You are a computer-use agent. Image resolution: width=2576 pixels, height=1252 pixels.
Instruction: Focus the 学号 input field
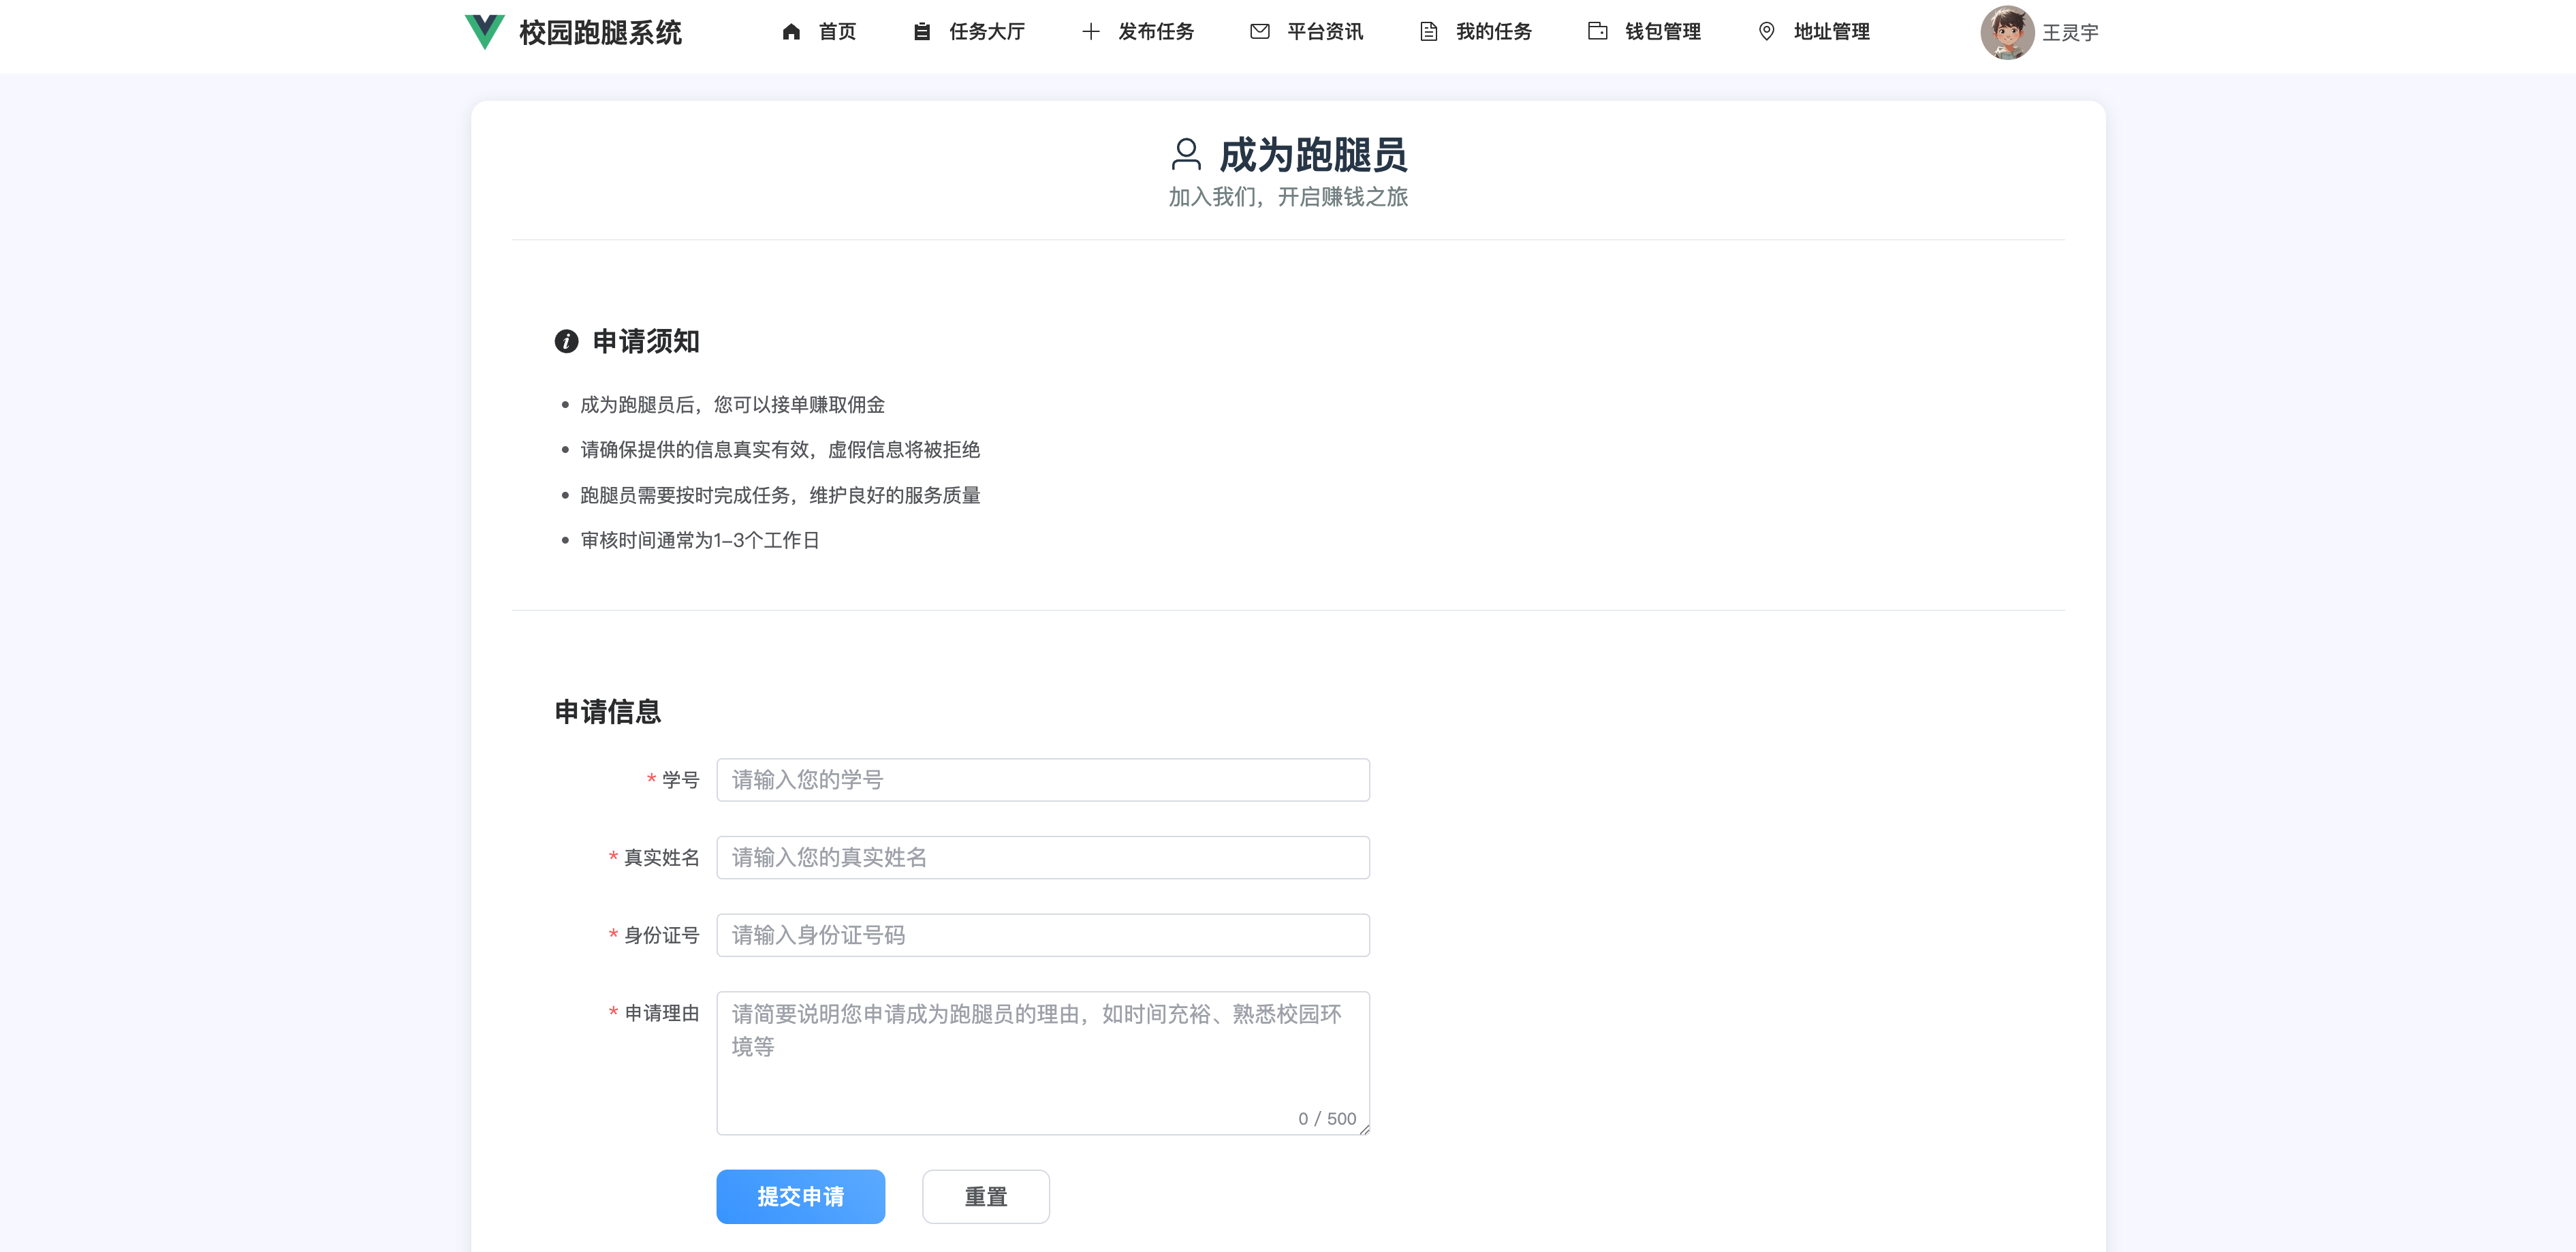(1042, 780)
